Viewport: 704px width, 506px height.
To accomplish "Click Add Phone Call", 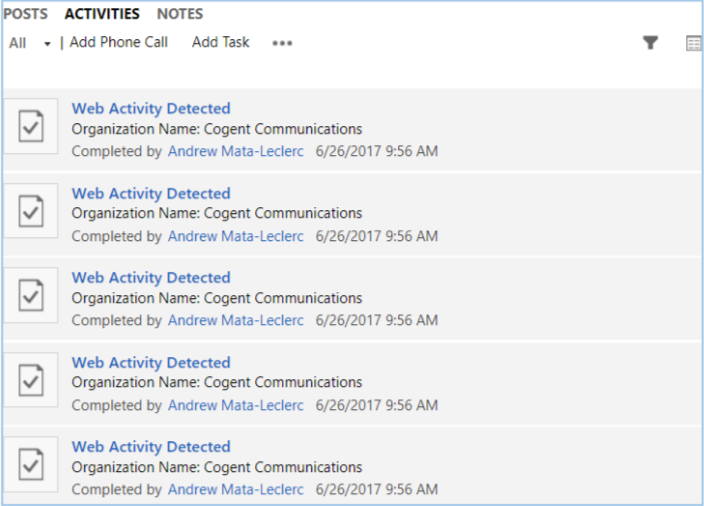I will tap(118, 42).
